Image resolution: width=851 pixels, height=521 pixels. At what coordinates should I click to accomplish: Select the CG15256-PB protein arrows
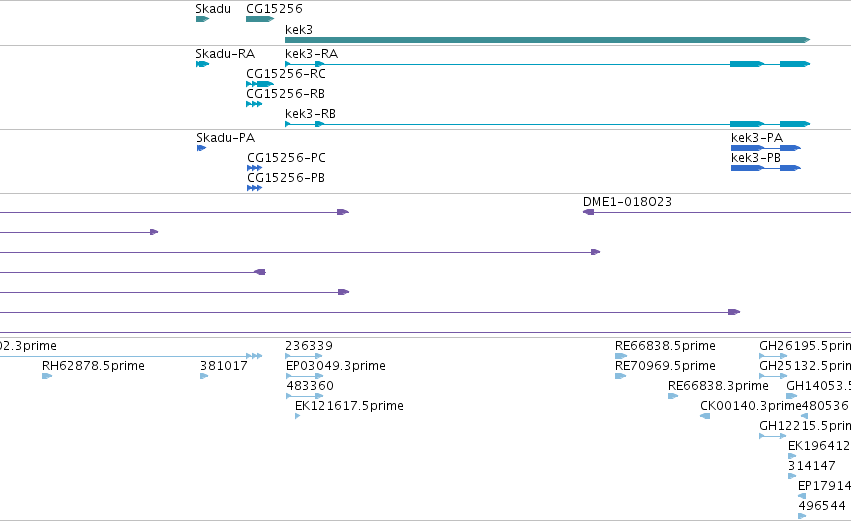[255, 188]
